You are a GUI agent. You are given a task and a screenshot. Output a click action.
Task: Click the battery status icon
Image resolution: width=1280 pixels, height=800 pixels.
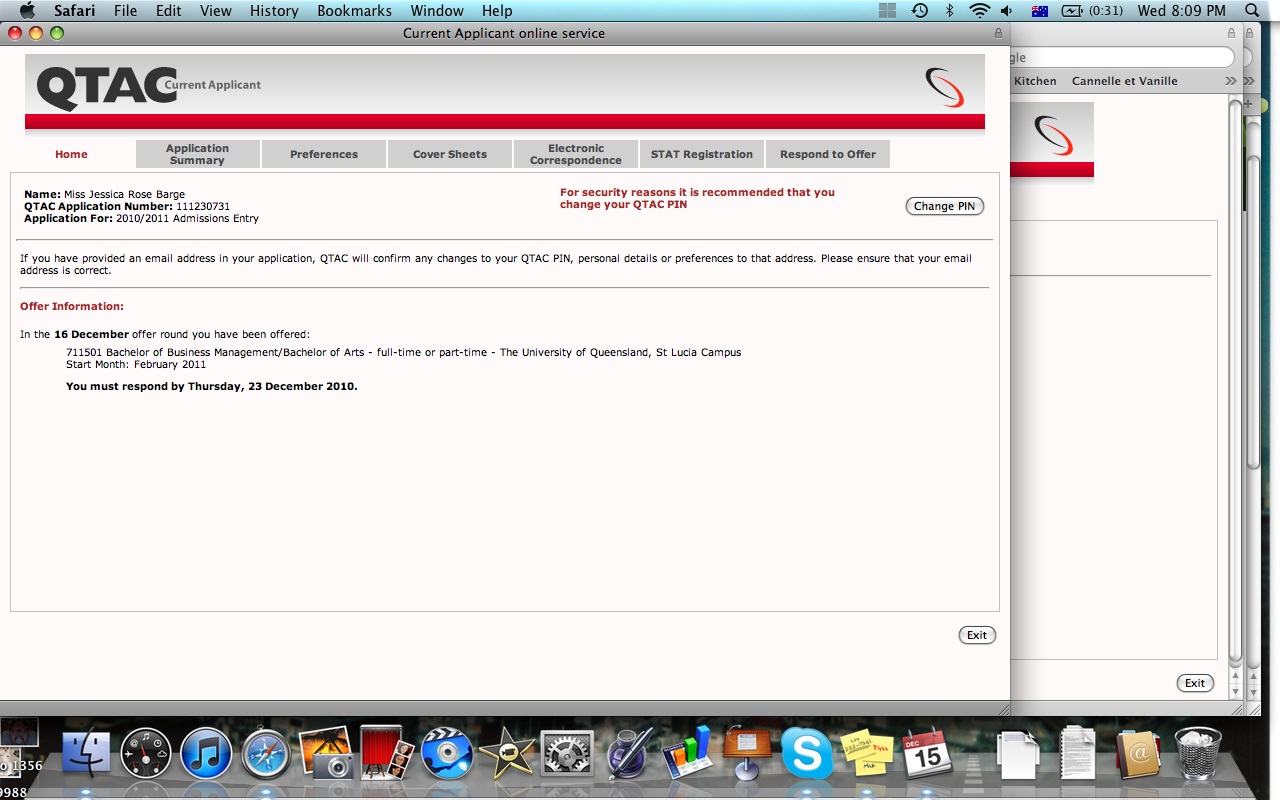(1072, 11)
